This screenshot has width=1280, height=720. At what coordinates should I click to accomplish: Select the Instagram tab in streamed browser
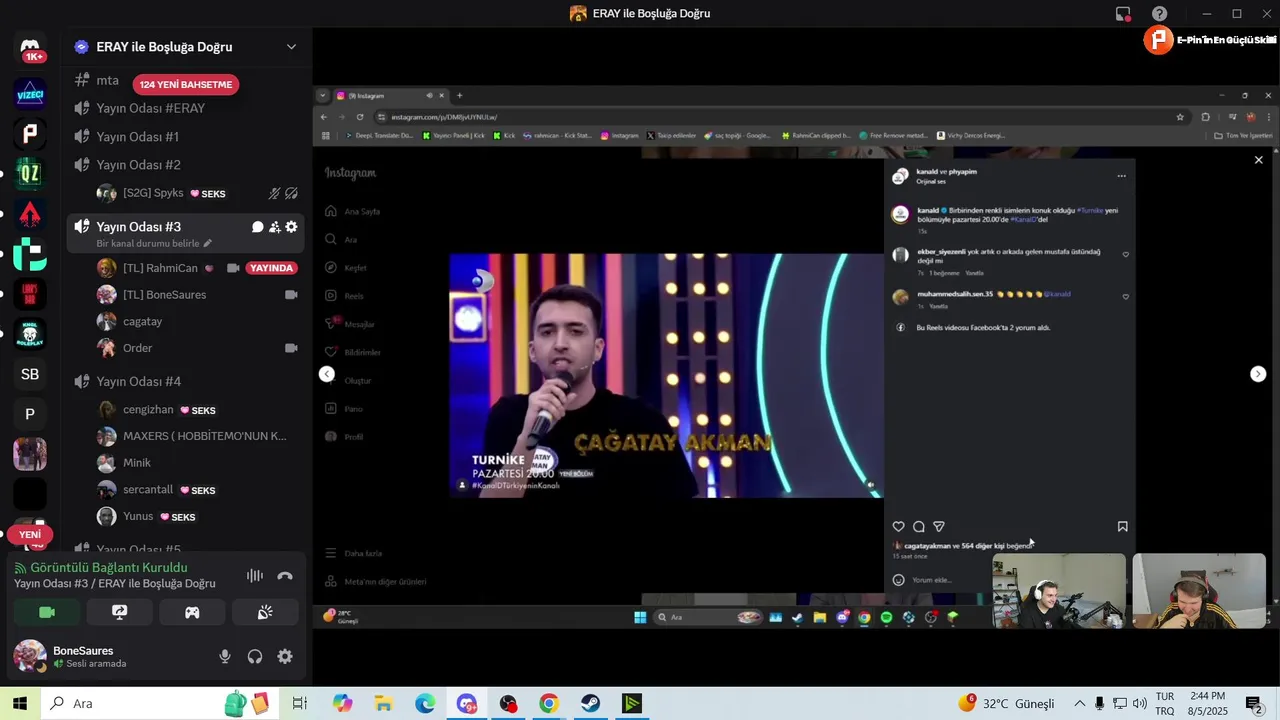pyautogui.click(x=390, y=95)
